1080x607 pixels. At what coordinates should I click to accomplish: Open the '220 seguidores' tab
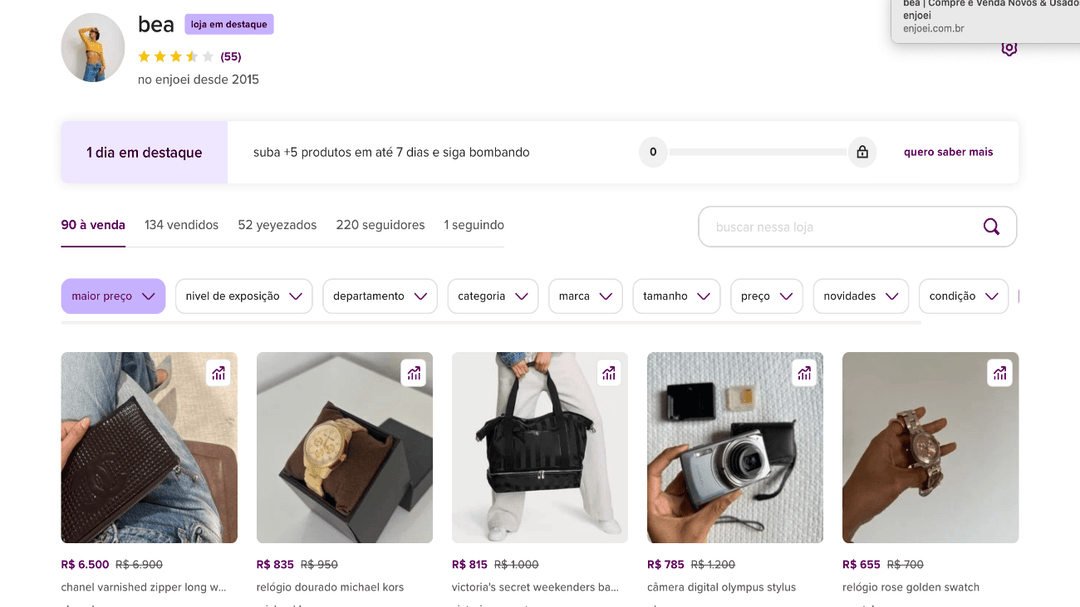pyautogui.click(x=380, y=225)
